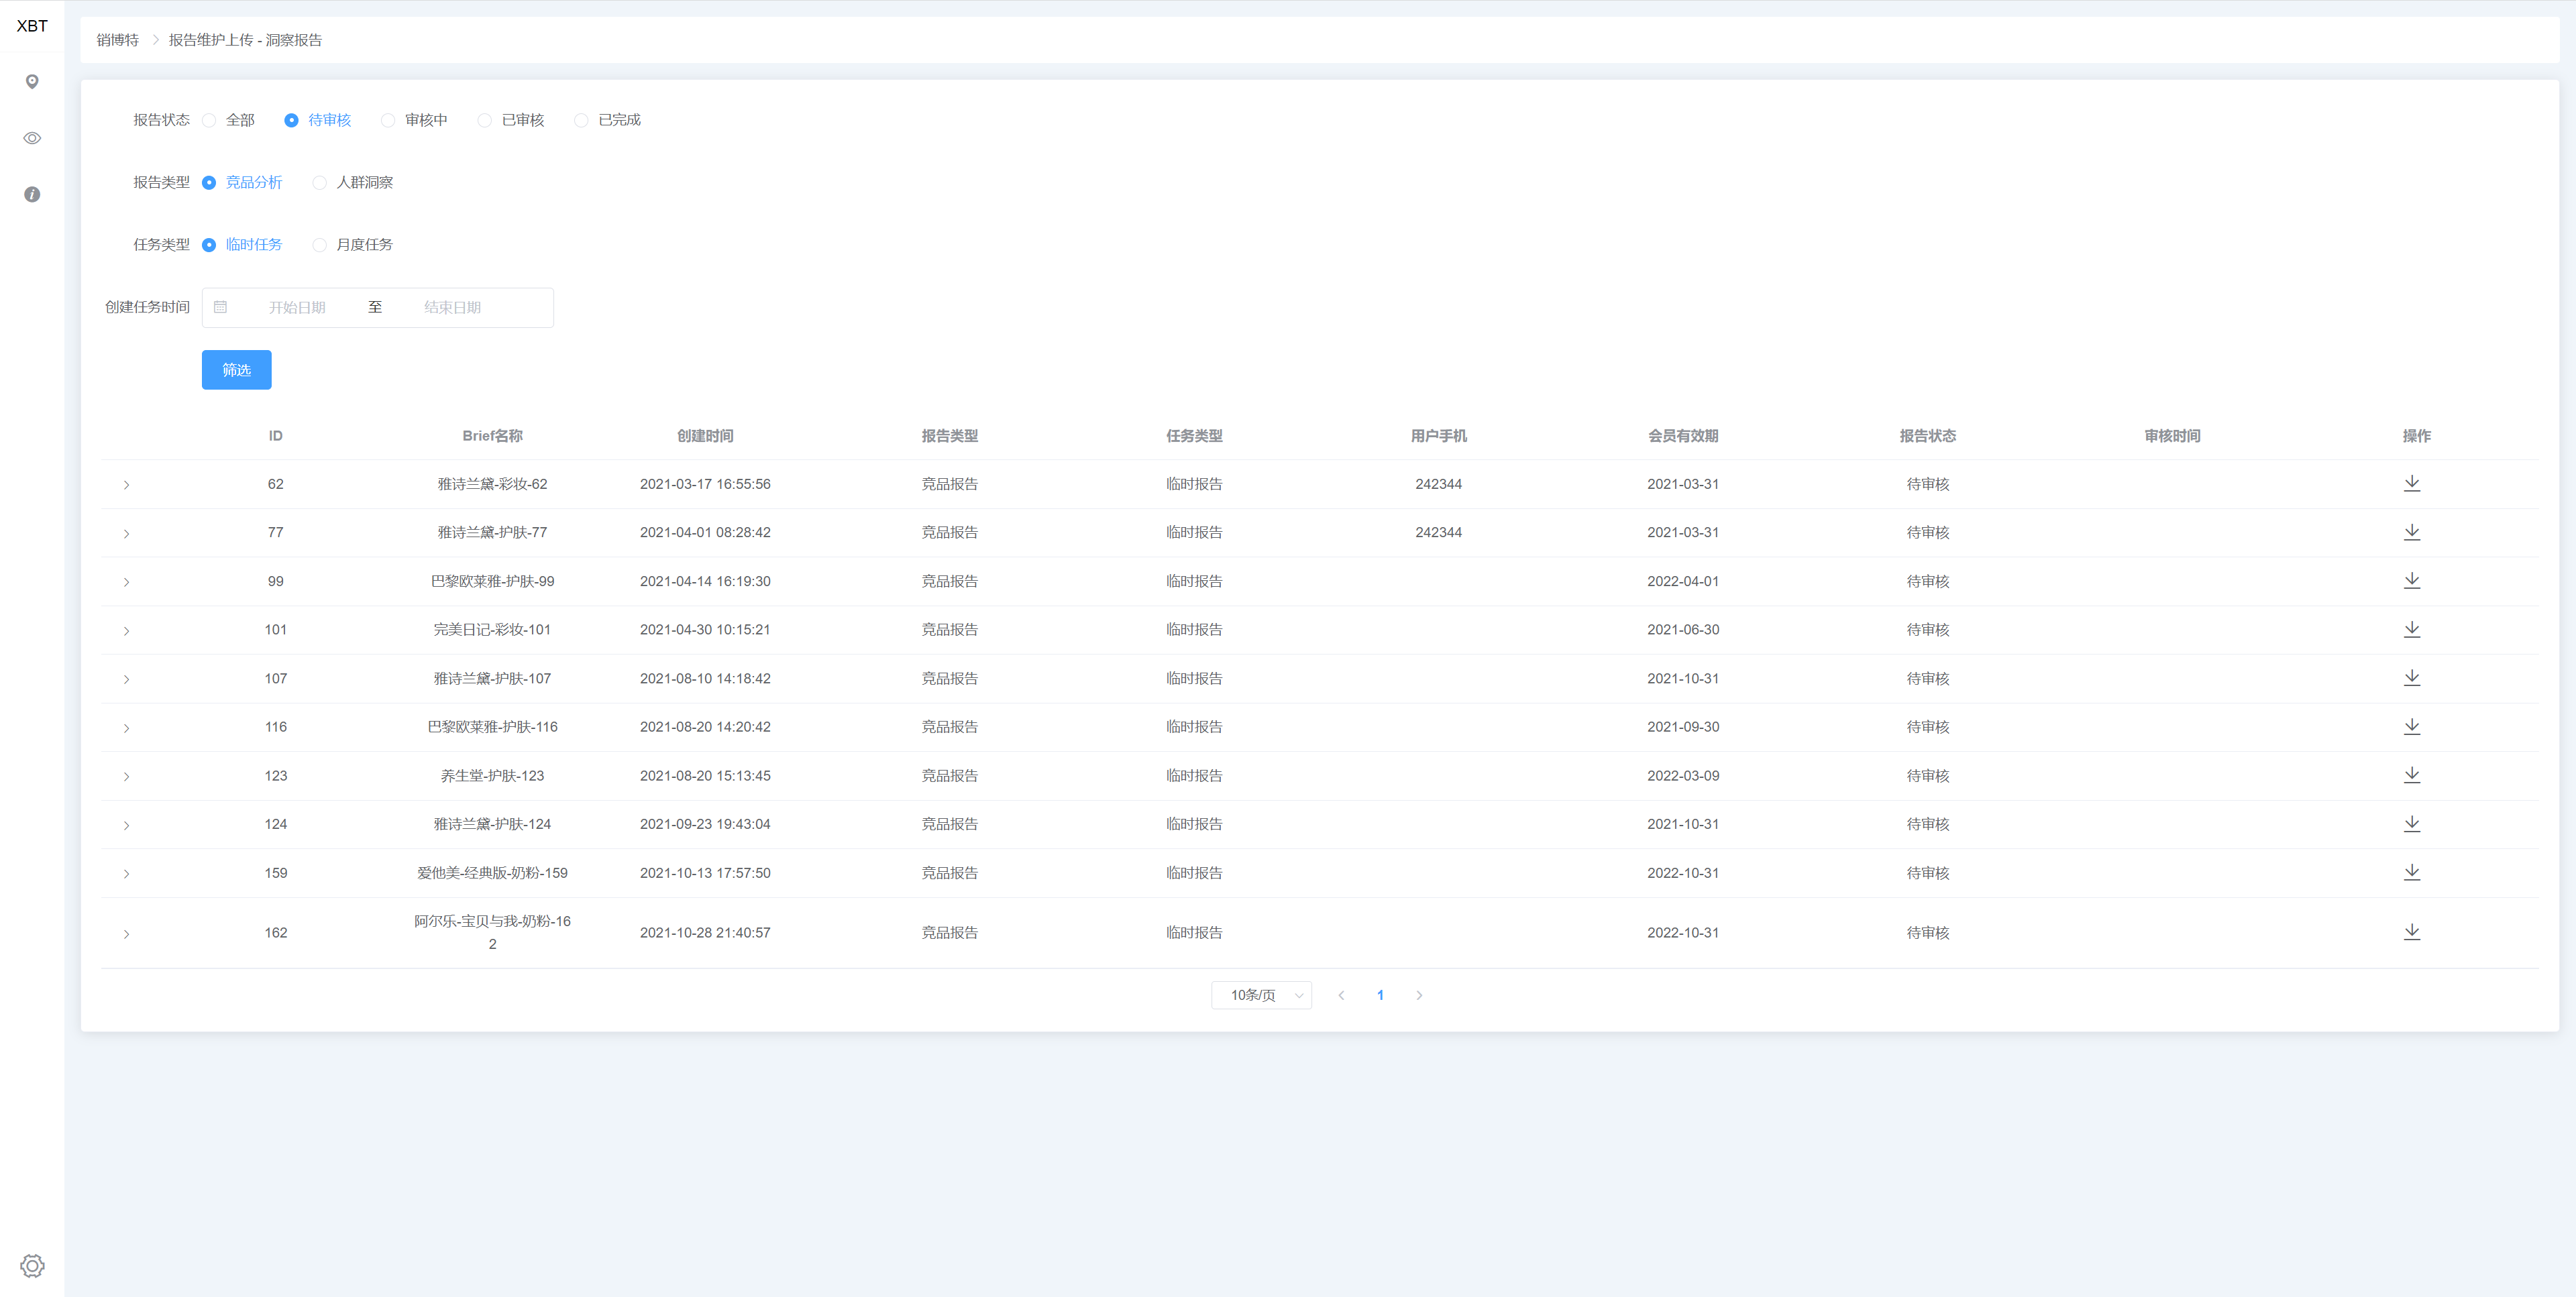Click brief name 爱他美-经典版-奶粉-159
The image size is (2576, 1297).
492,873
